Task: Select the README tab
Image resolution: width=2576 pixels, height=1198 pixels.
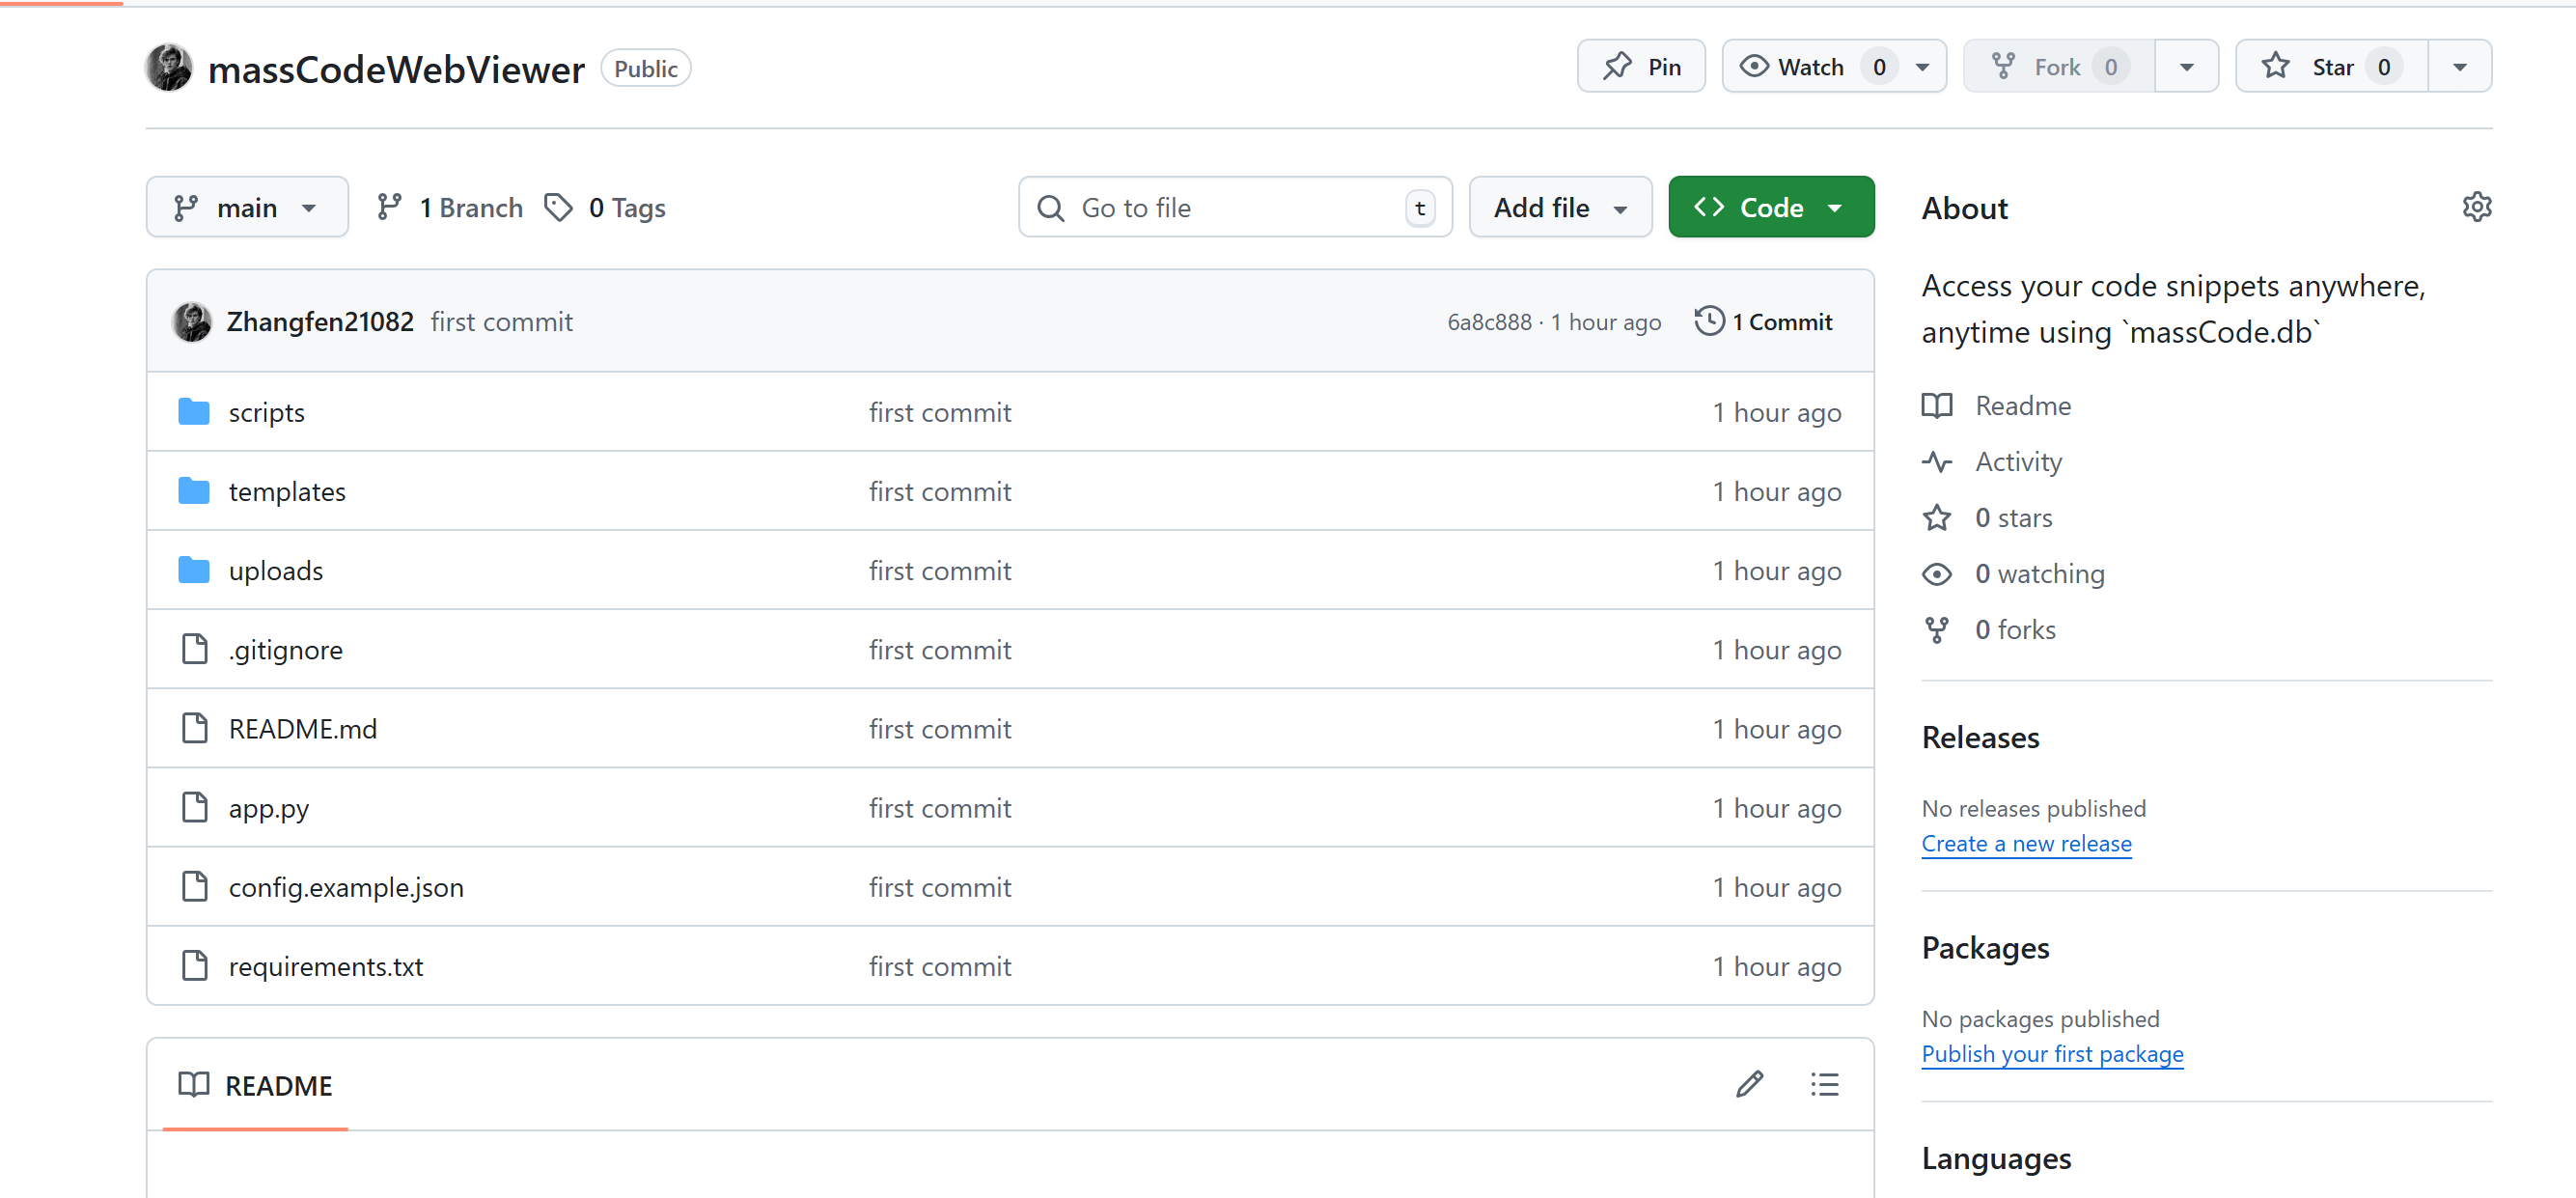Action: pyautogui.click(x=256, y=1085)
